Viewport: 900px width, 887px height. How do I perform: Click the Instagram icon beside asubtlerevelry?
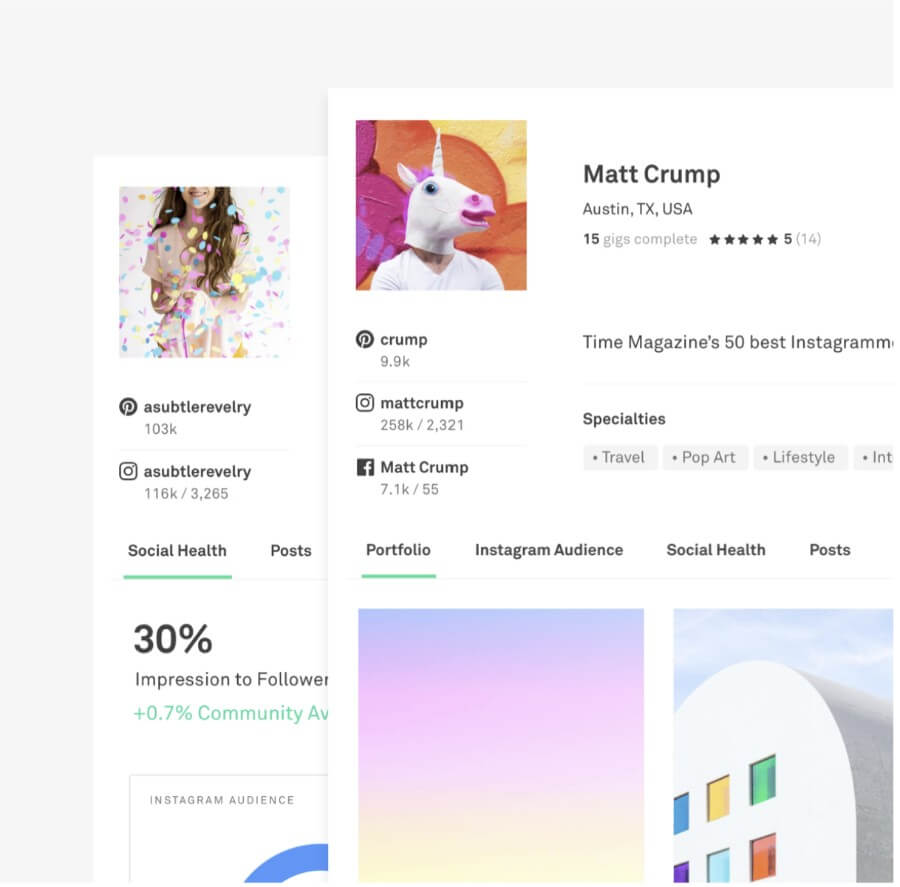(x=128, y=471)
